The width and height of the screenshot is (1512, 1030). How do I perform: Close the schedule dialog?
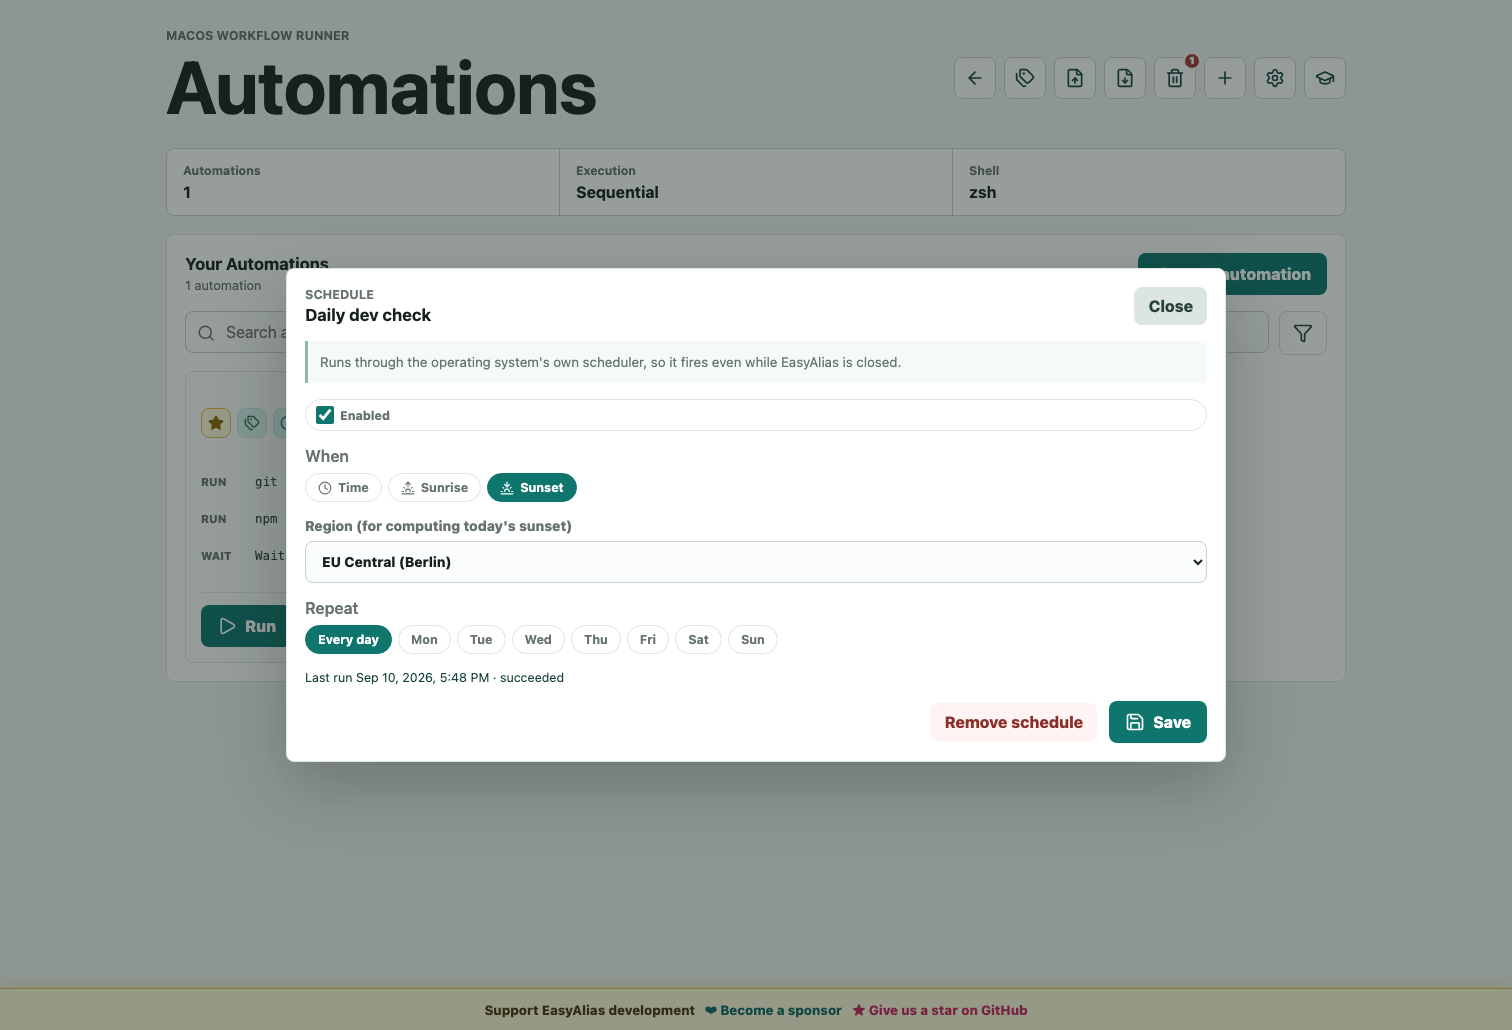pos(1170,306)
